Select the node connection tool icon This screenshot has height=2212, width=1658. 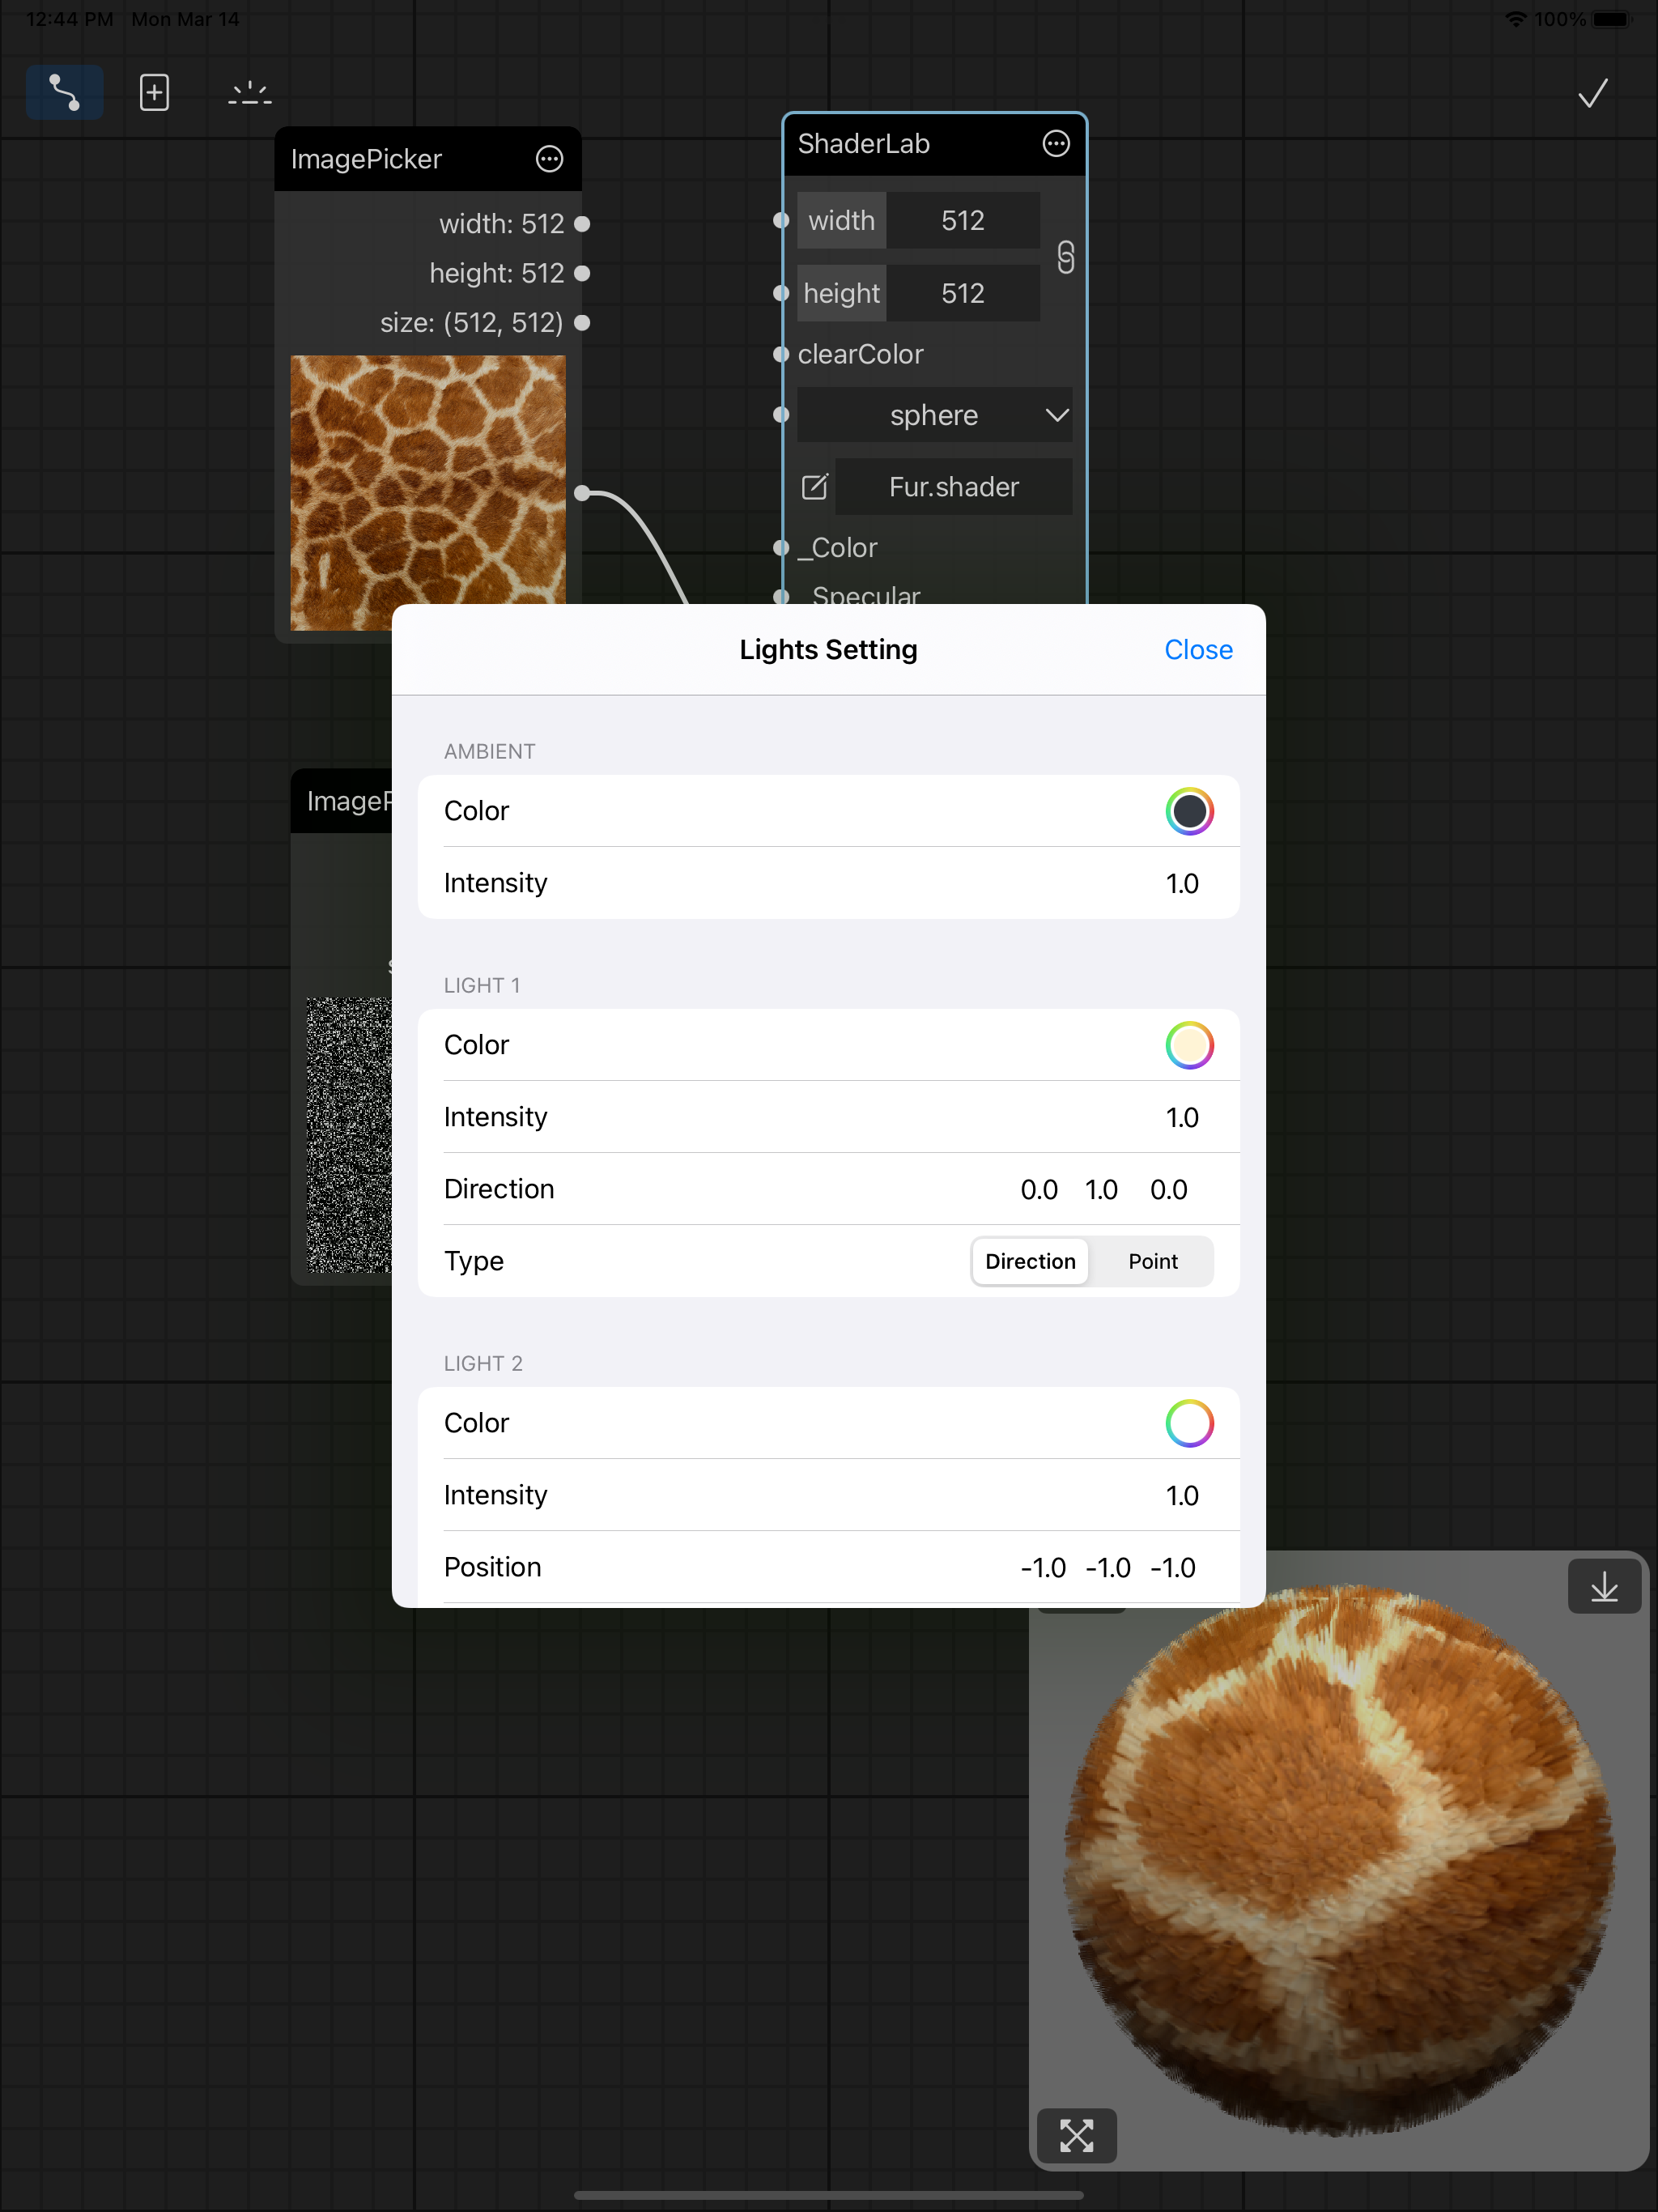tap(64, 93)
